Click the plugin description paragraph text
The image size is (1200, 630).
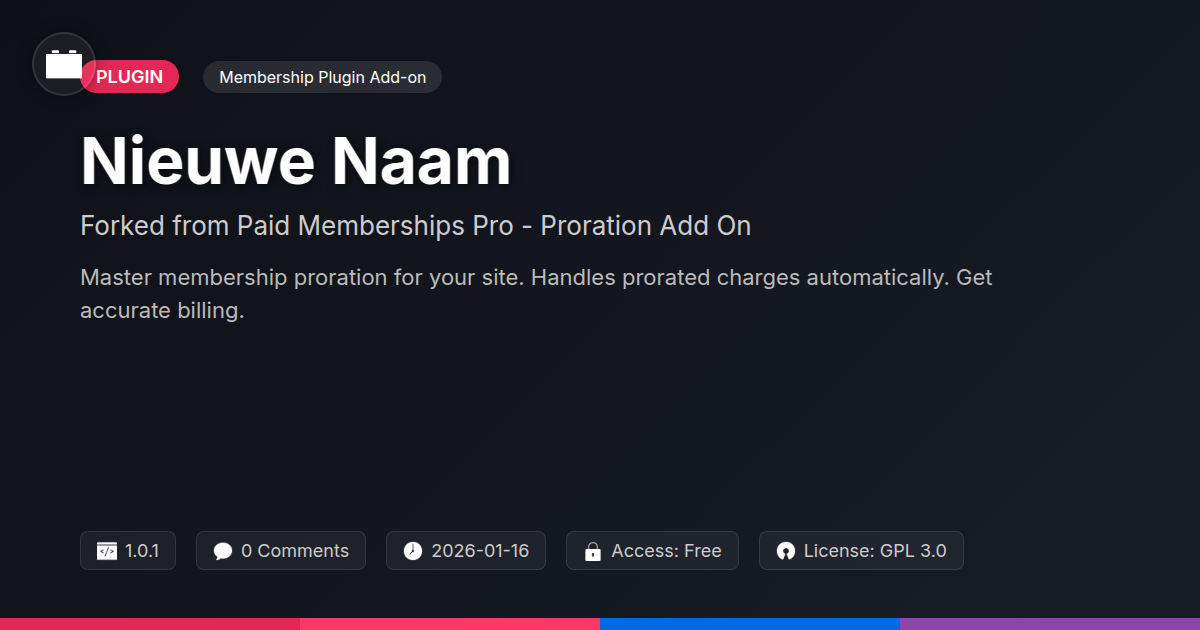click(536, 294)
